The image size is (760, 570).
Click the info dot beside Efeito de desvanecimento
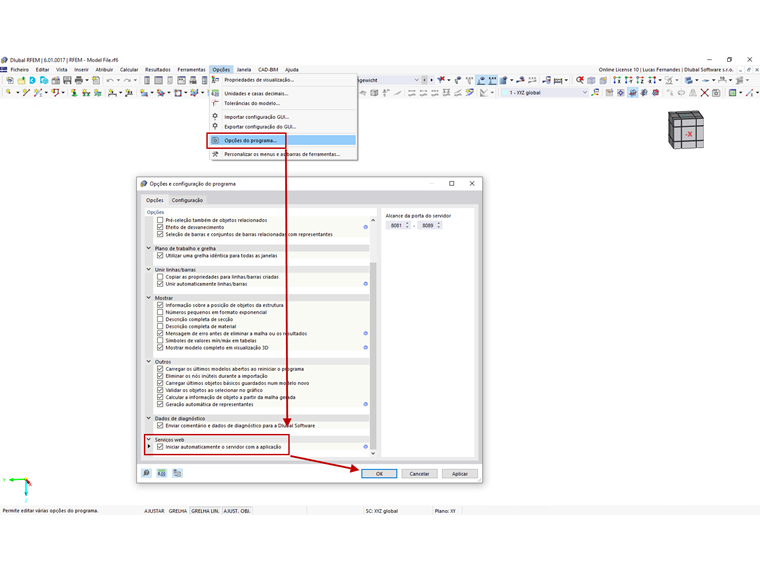point(365,227)
